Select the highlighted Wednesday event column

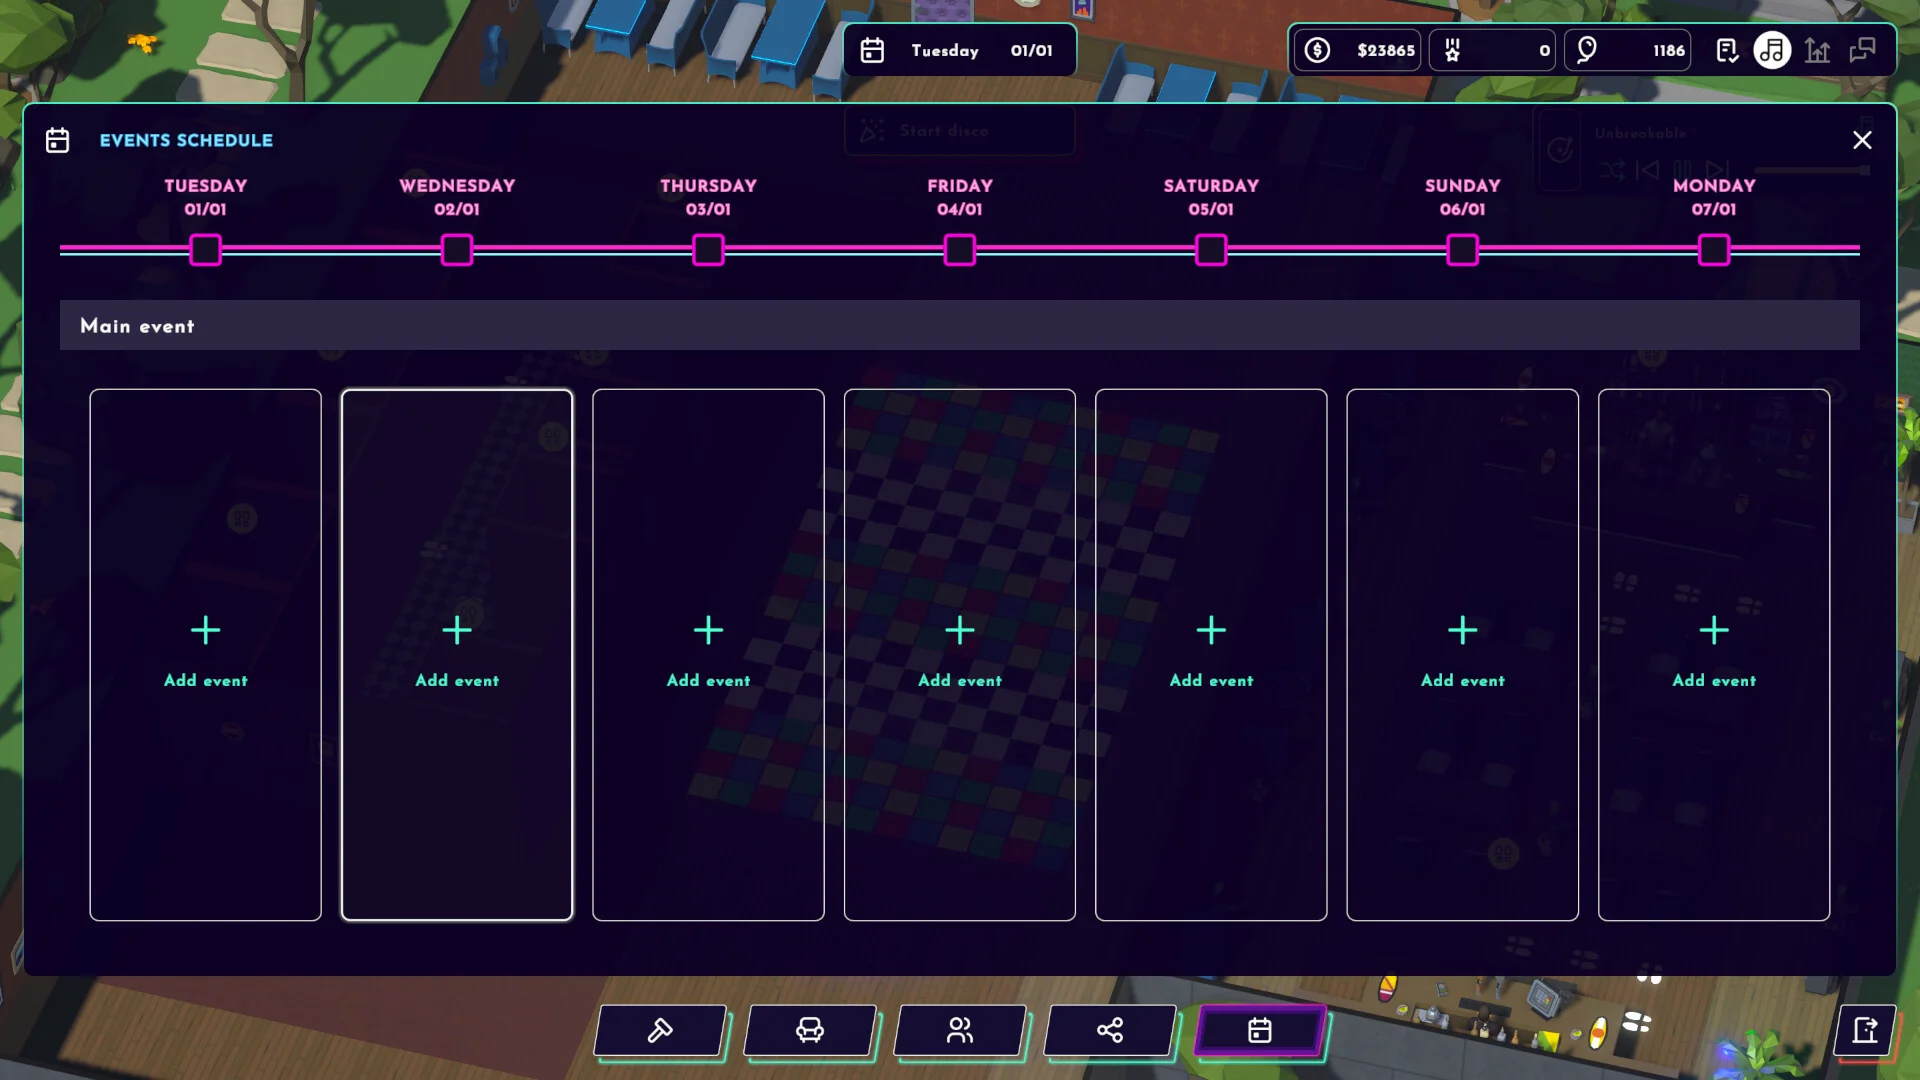pos(456,655)
